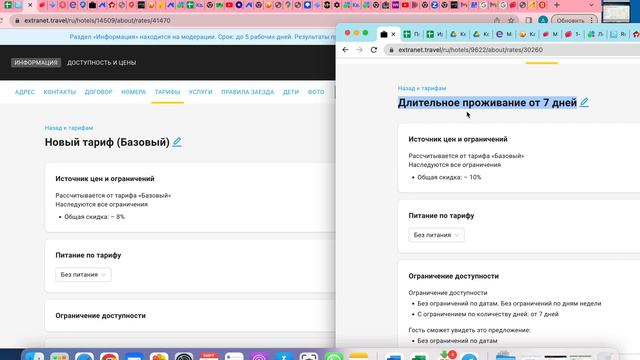Edit name of Новый тариф (Базовый) via pencil
Screen dimensions: 640x360
pyautogui.click(x=177, y=142)
